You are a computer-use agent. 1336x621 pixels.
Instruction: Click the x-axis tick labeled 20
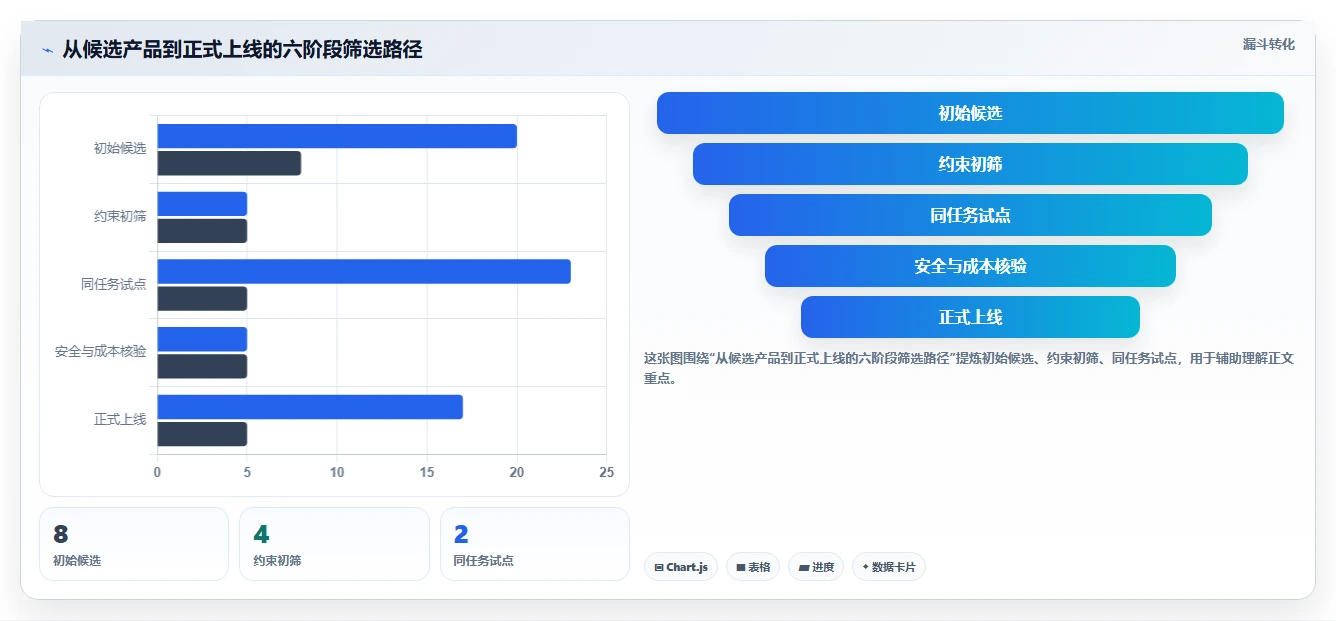pos(517,472)
